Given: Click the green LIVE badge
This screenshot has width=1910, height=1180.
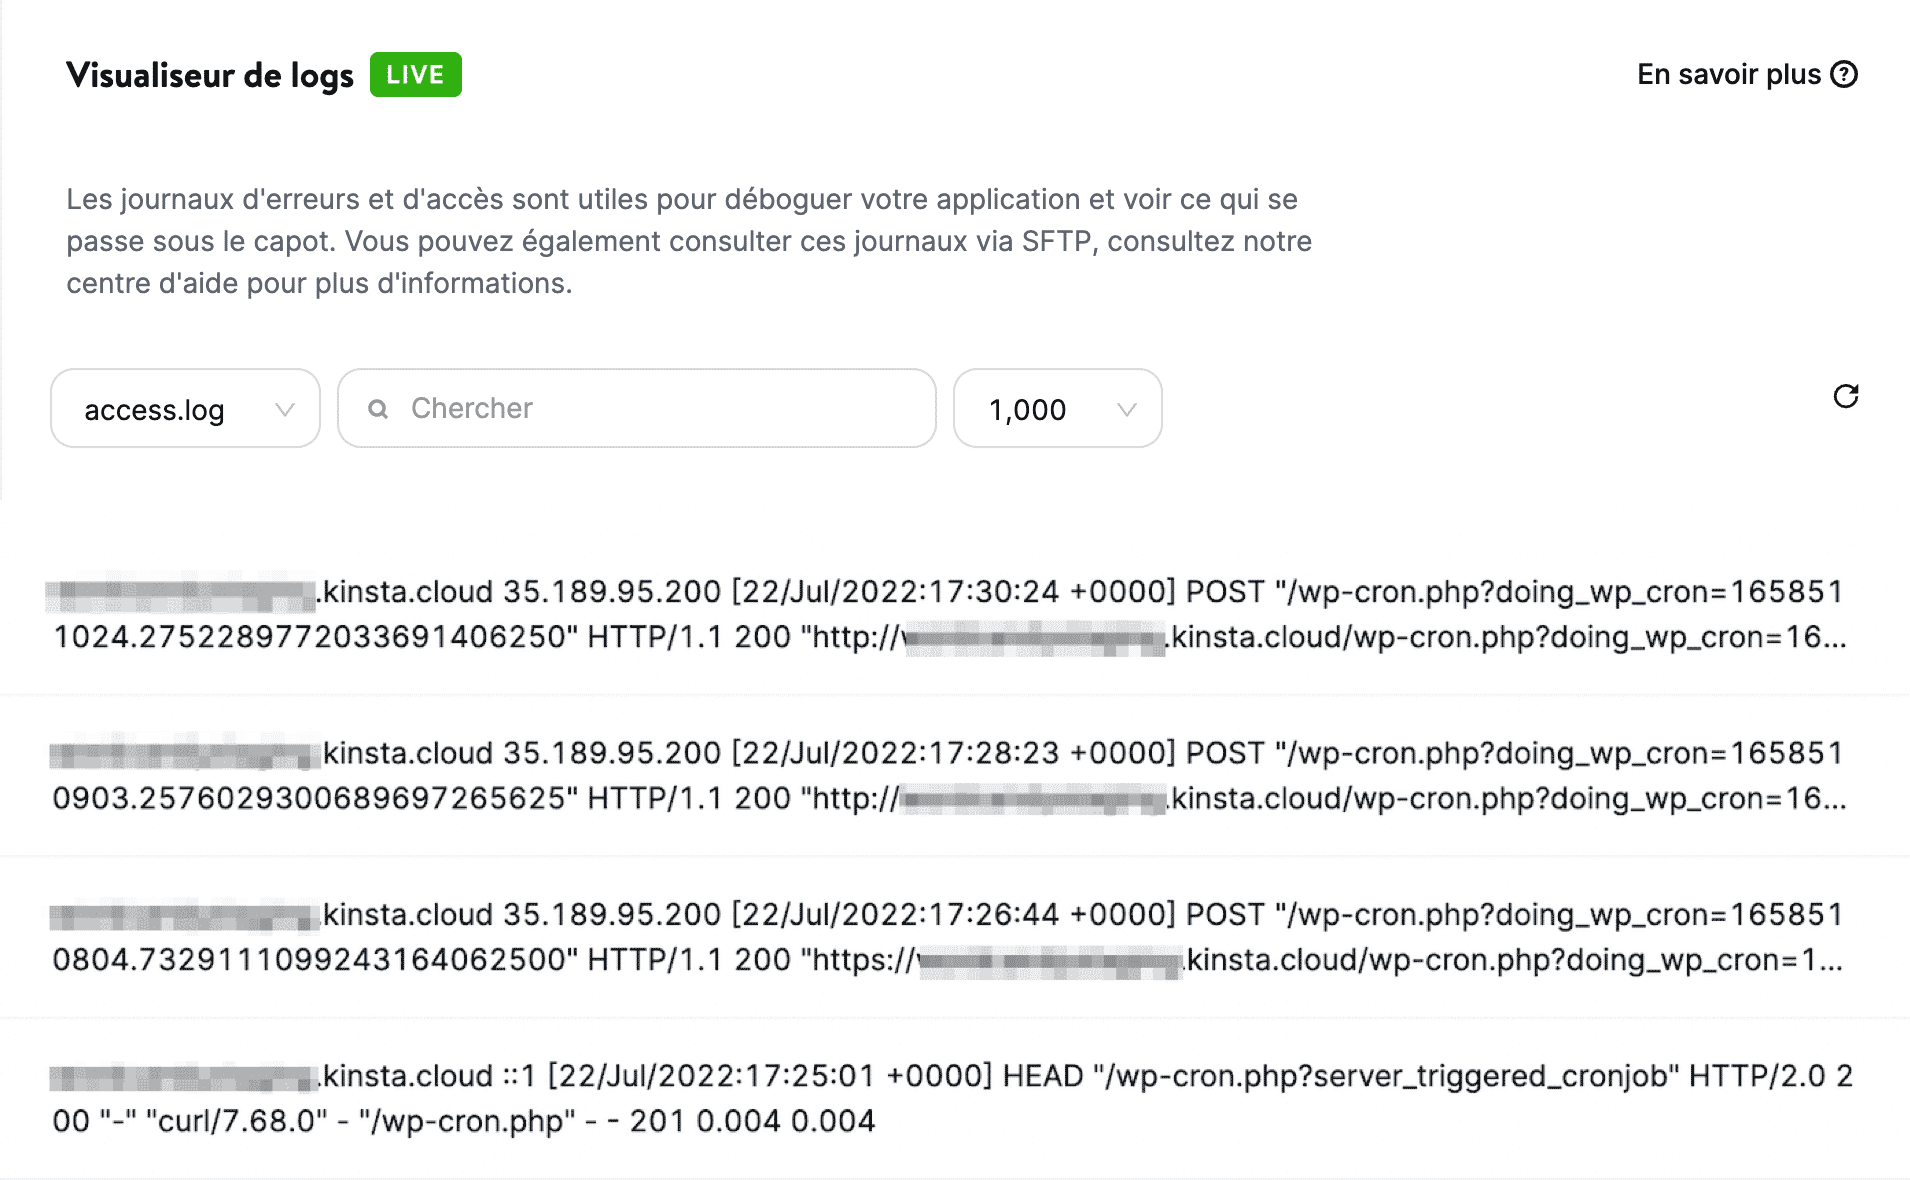Looking at the screenshot, I should pos(415,75).
